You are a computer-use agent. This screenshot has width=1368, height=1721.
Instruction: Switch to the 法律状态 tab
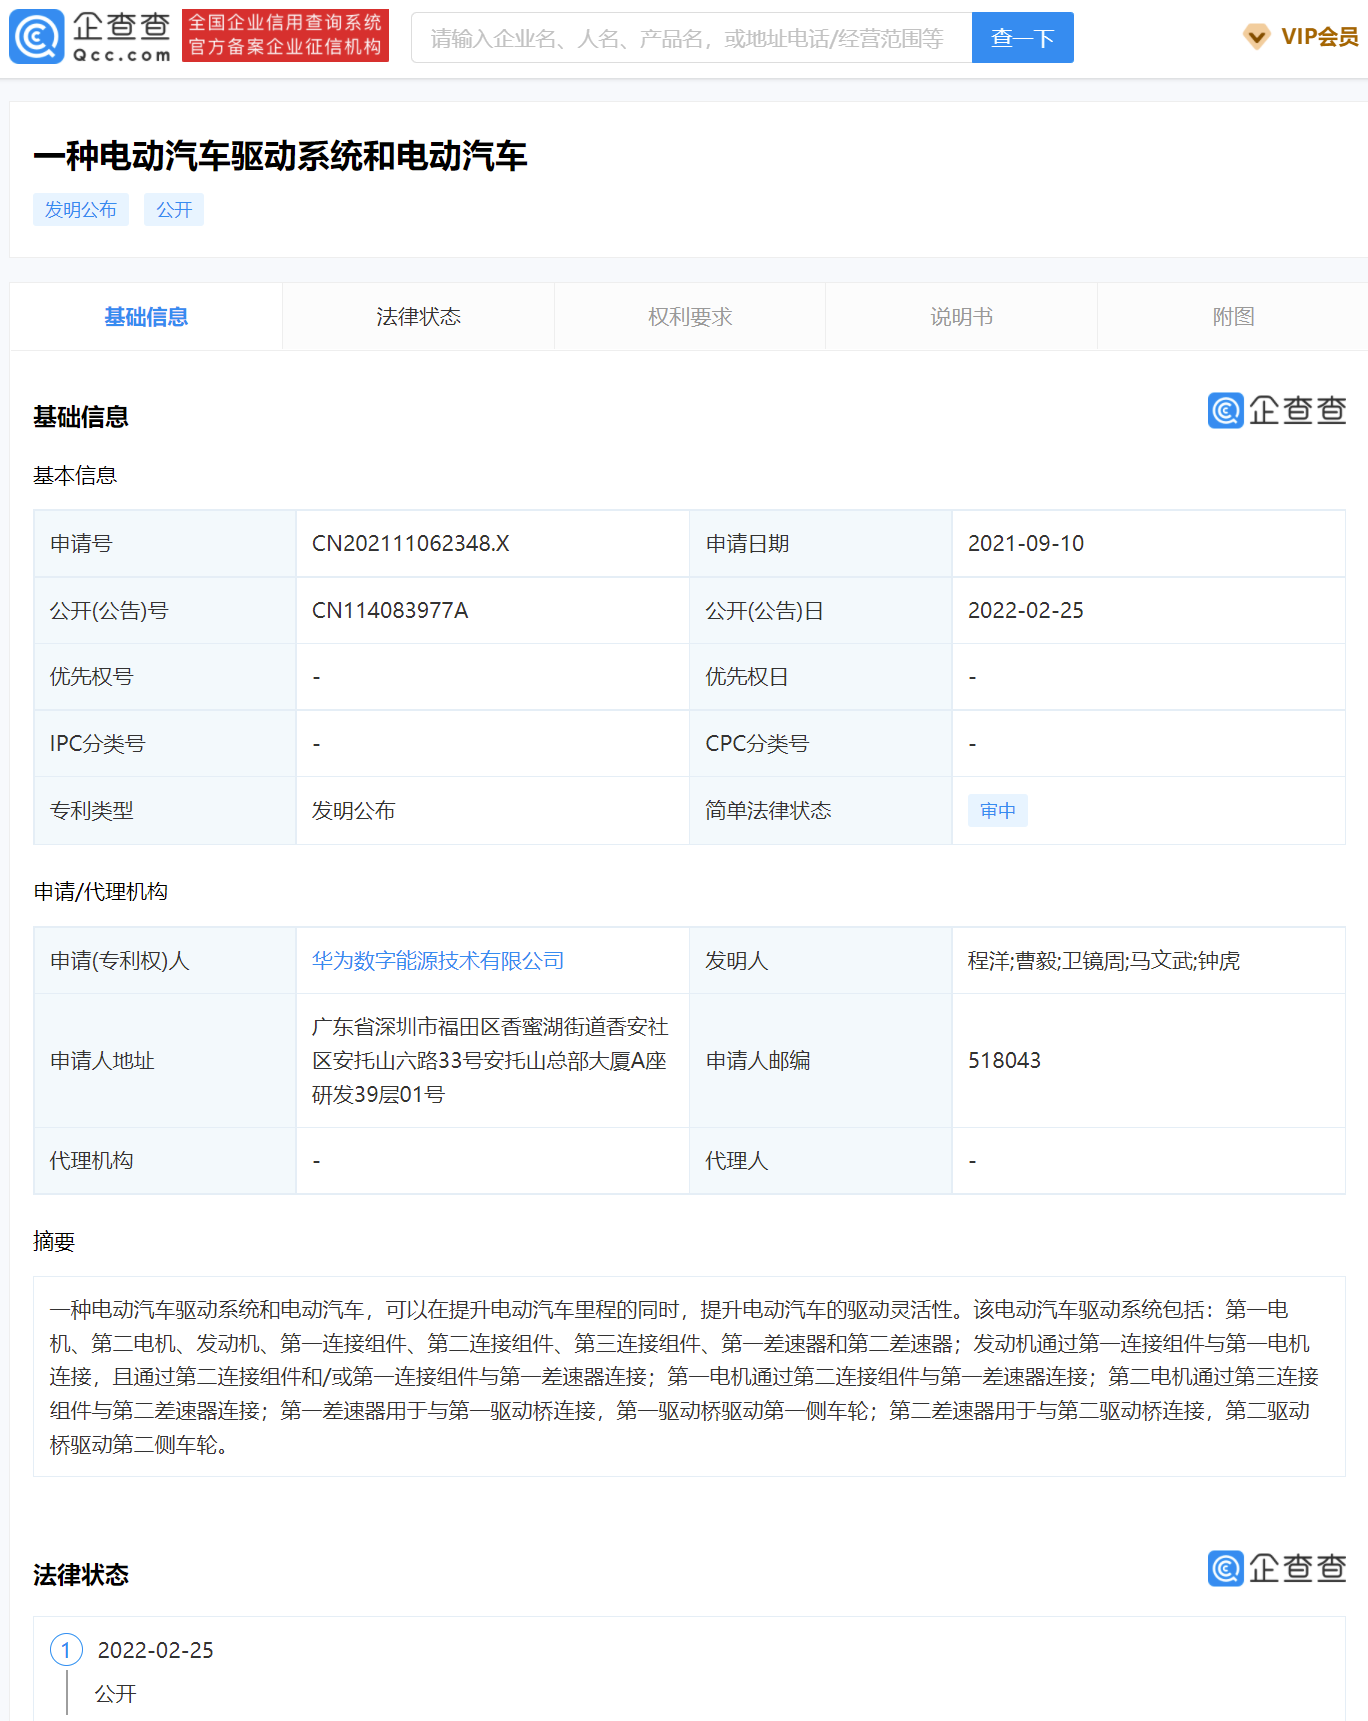pyautogui.click(x=418, y=317)
